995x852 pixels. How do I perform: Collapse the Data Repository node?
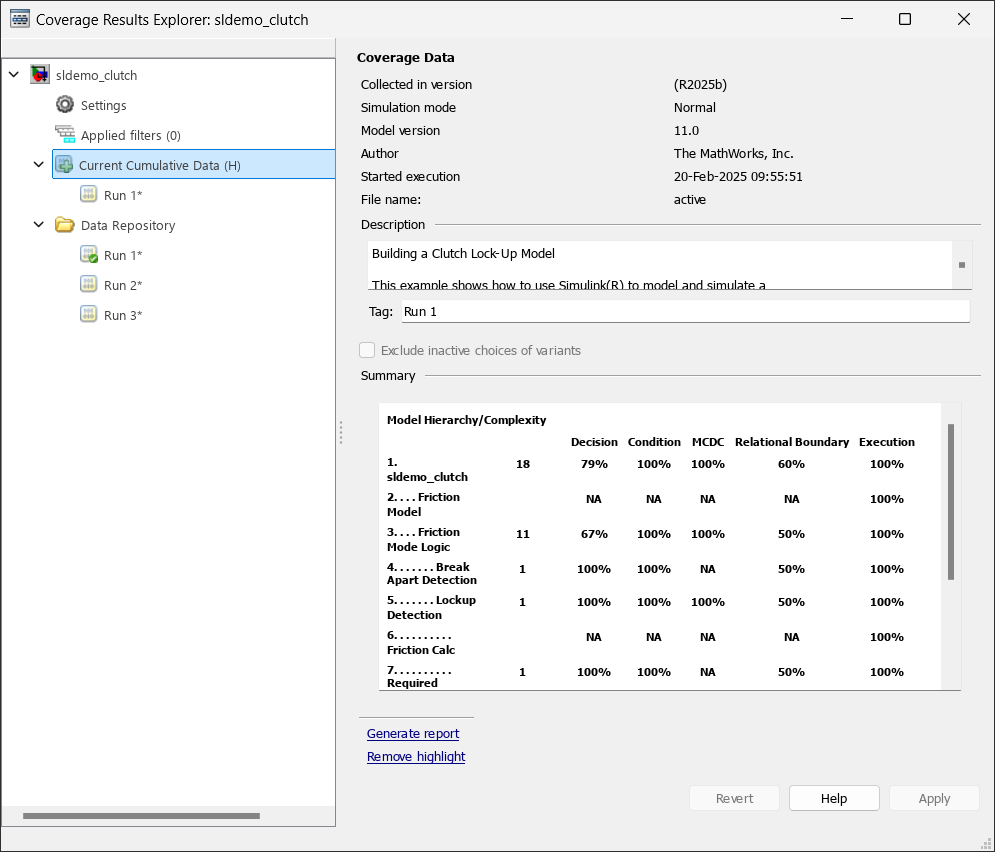point(38,225)
